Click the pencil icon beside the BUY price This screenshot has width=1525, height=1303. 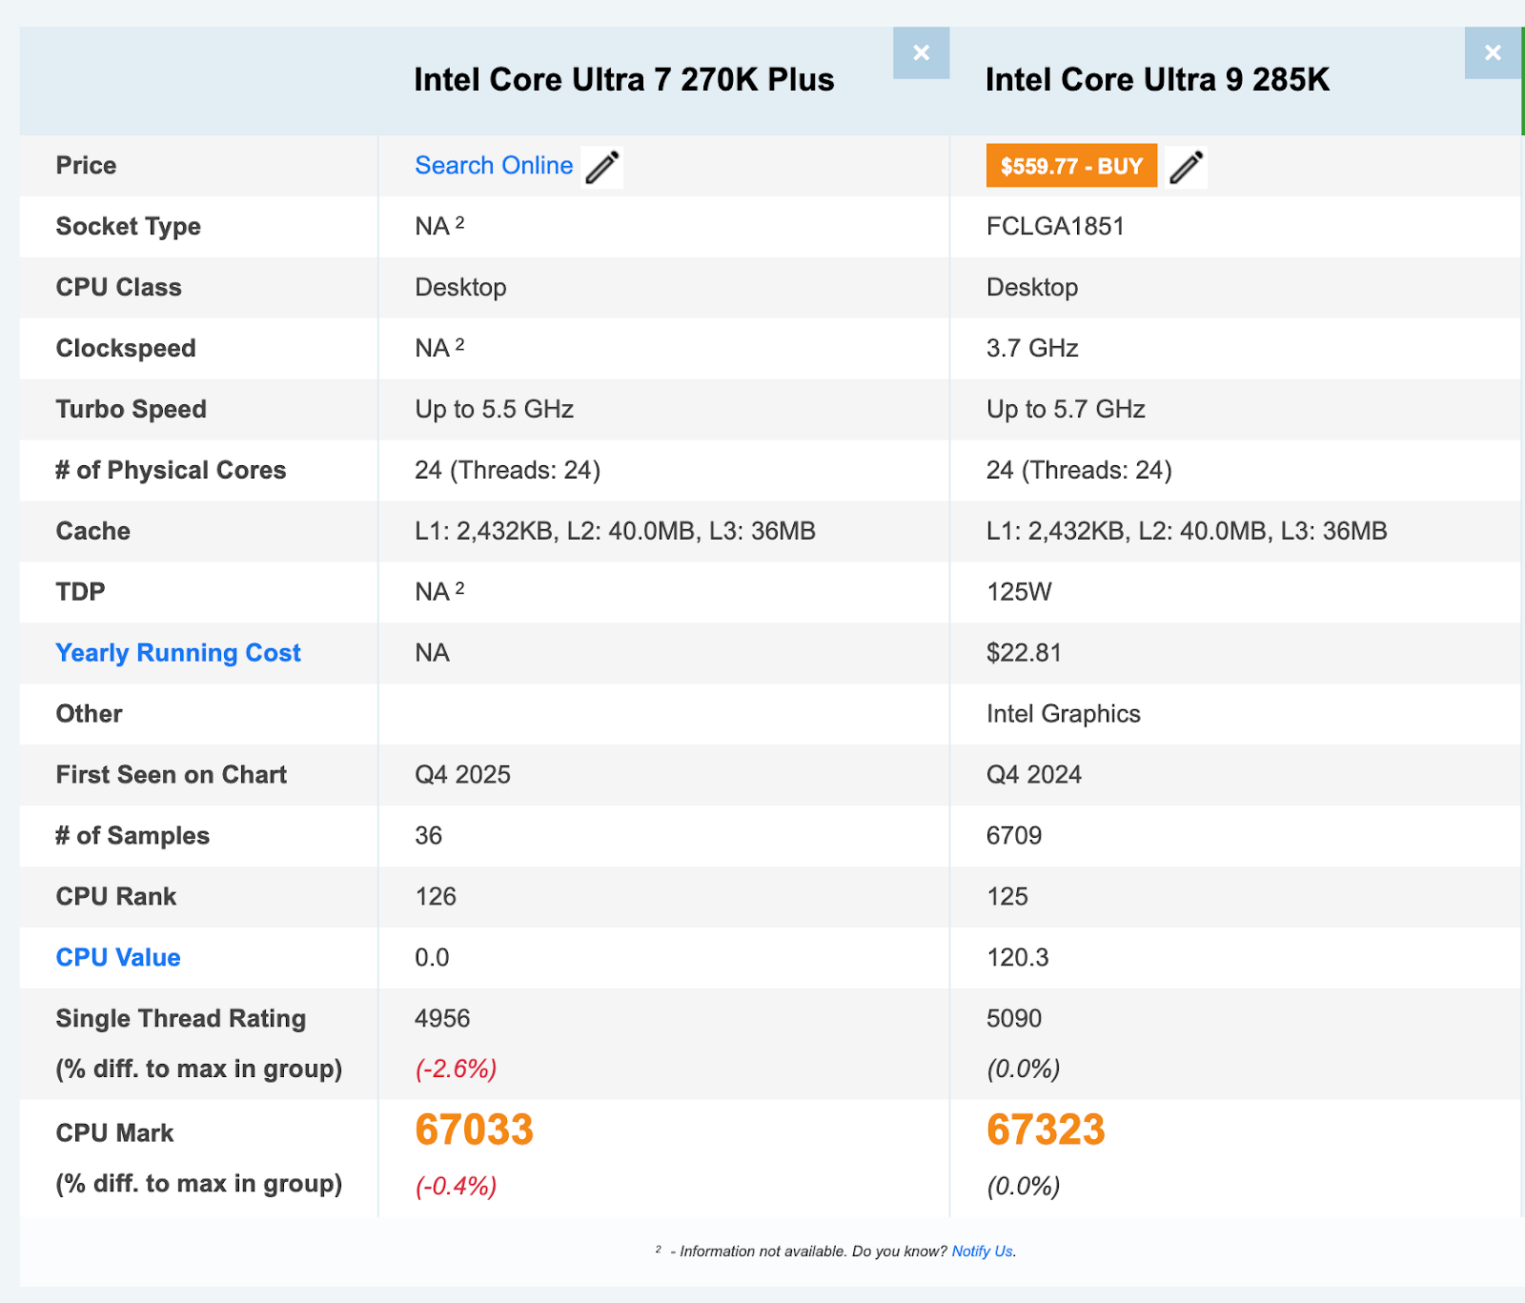click(x=1186, y=166)
